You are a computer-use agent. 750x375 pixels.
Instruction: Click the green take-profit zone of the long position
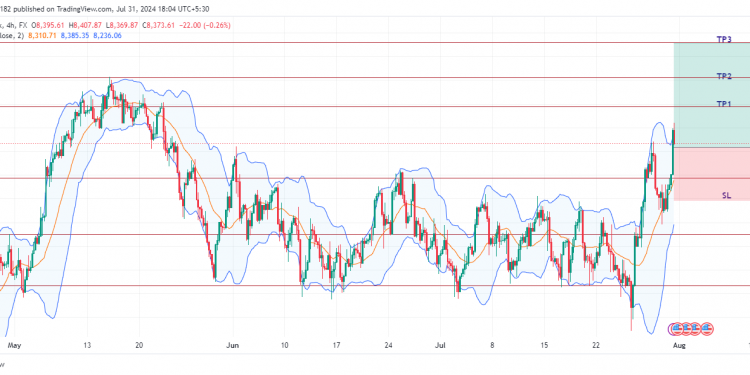[712, 95]
